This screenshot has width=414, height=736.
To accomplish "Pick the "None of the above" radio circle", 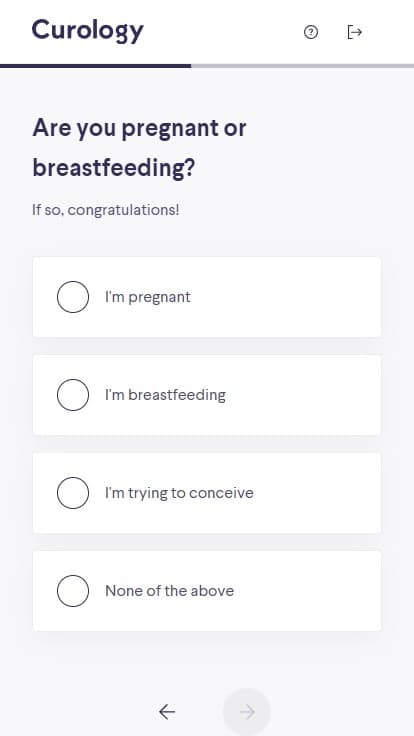I will pos(73,590).
